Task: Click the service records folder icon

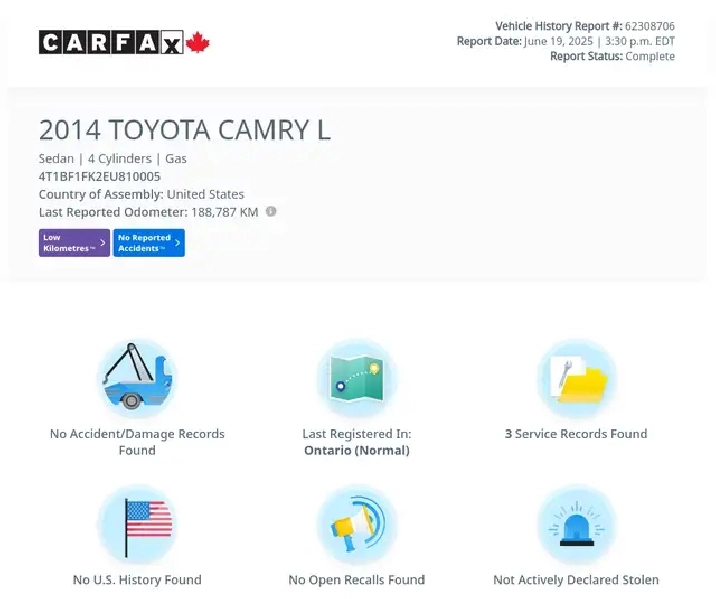Action: (577, 378)
